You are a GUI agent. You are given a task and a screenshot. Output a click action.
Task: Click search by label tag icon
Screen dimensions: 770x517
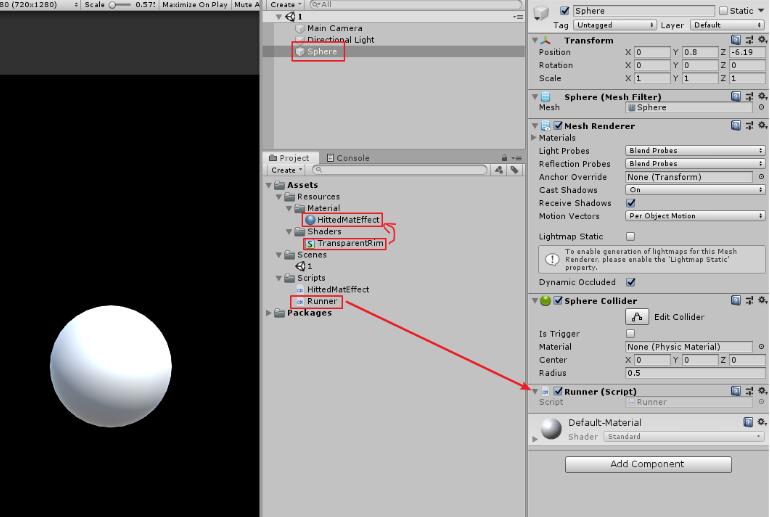pyautogui.click(x=514, y=170)
